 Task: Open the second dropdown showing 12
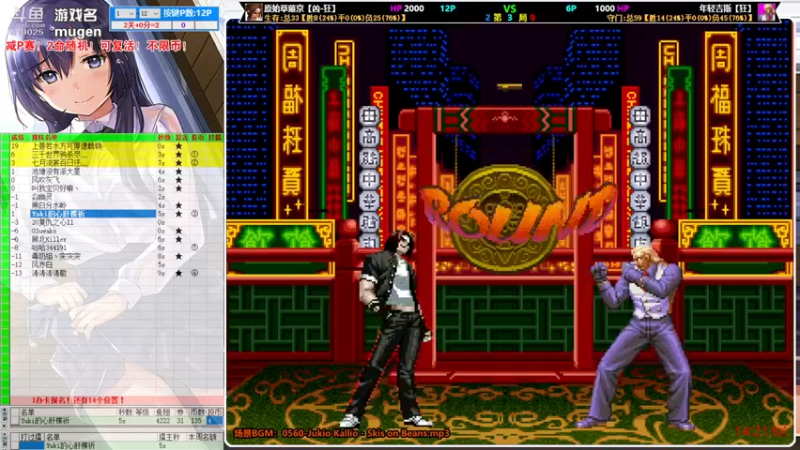pos(149,13)
